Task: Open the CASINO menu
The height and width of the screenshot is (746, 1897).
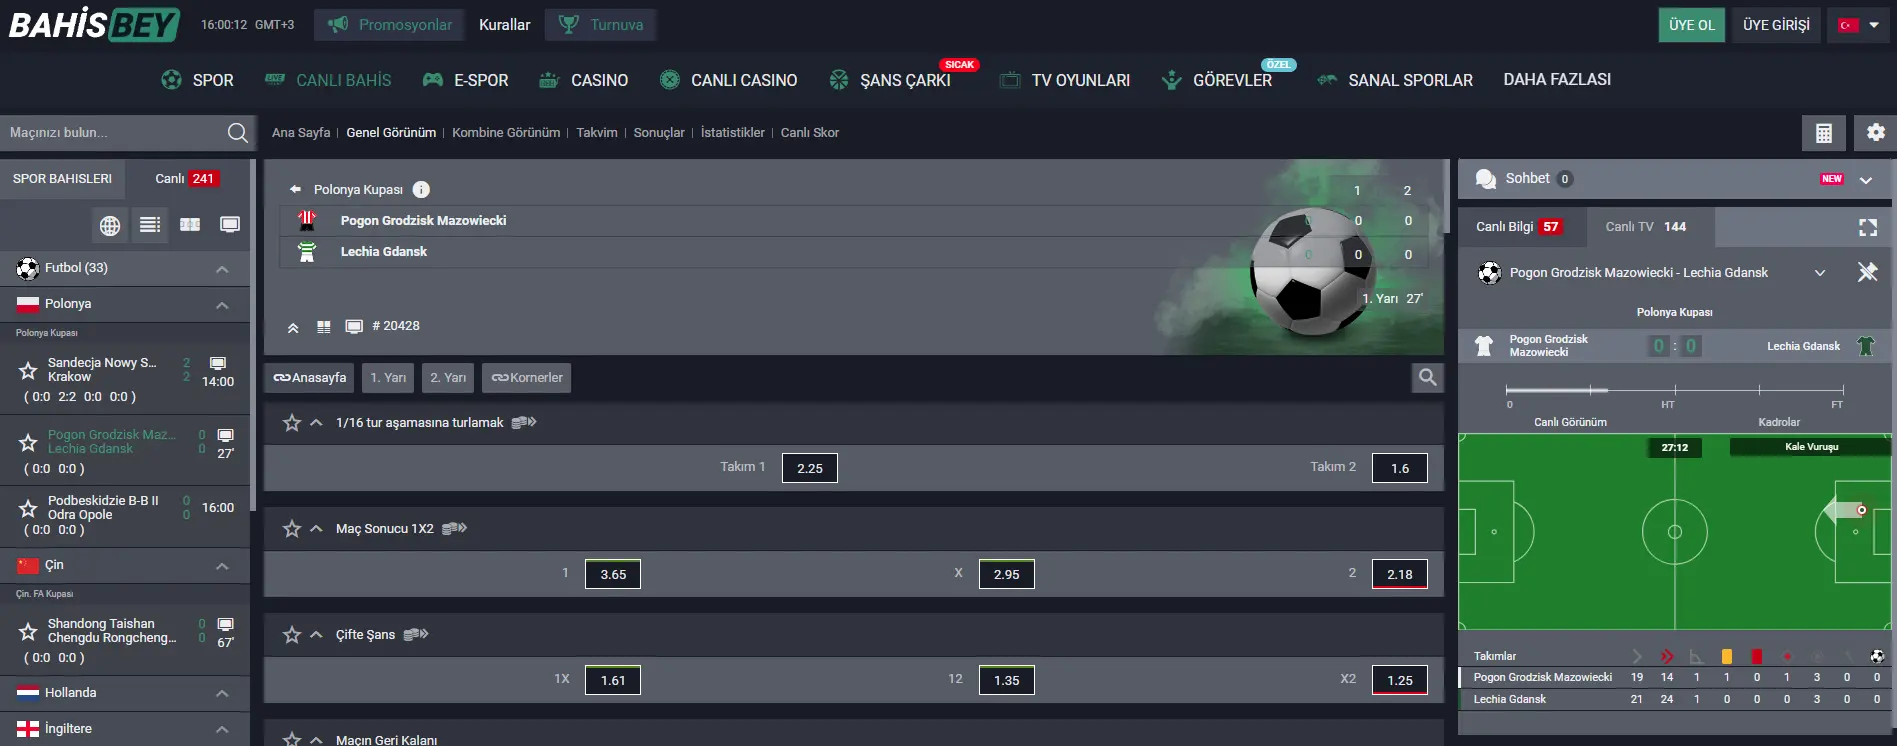Action: tap(583, 80)
